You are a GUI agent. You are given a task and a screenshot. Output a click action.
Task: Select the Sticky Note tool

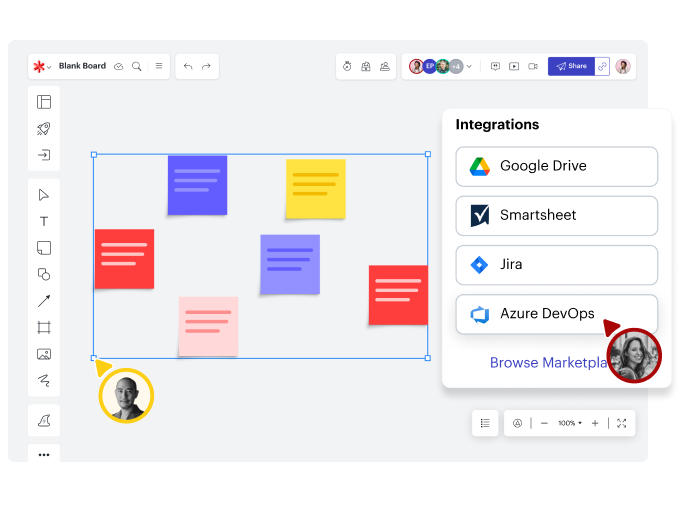[x=44, y=248]
